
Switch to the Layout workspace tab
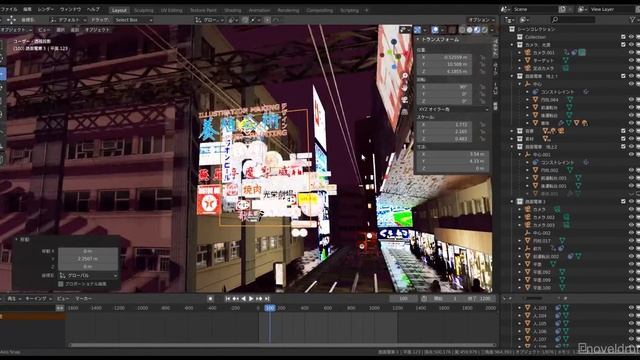[119, 10]
